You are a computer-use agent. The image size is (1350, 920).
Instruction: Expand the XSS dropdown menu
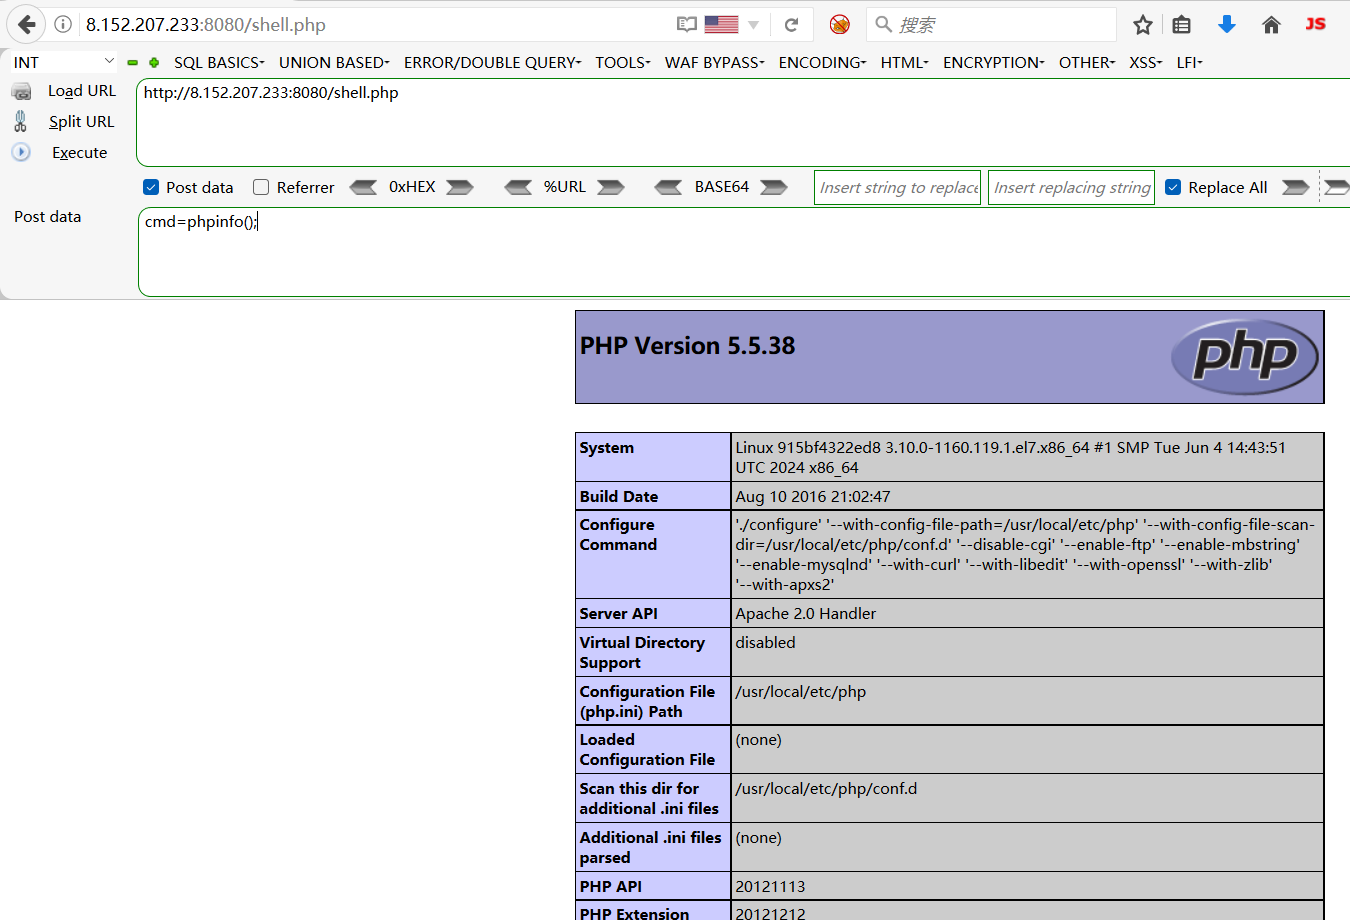(x=1145, y=62)
